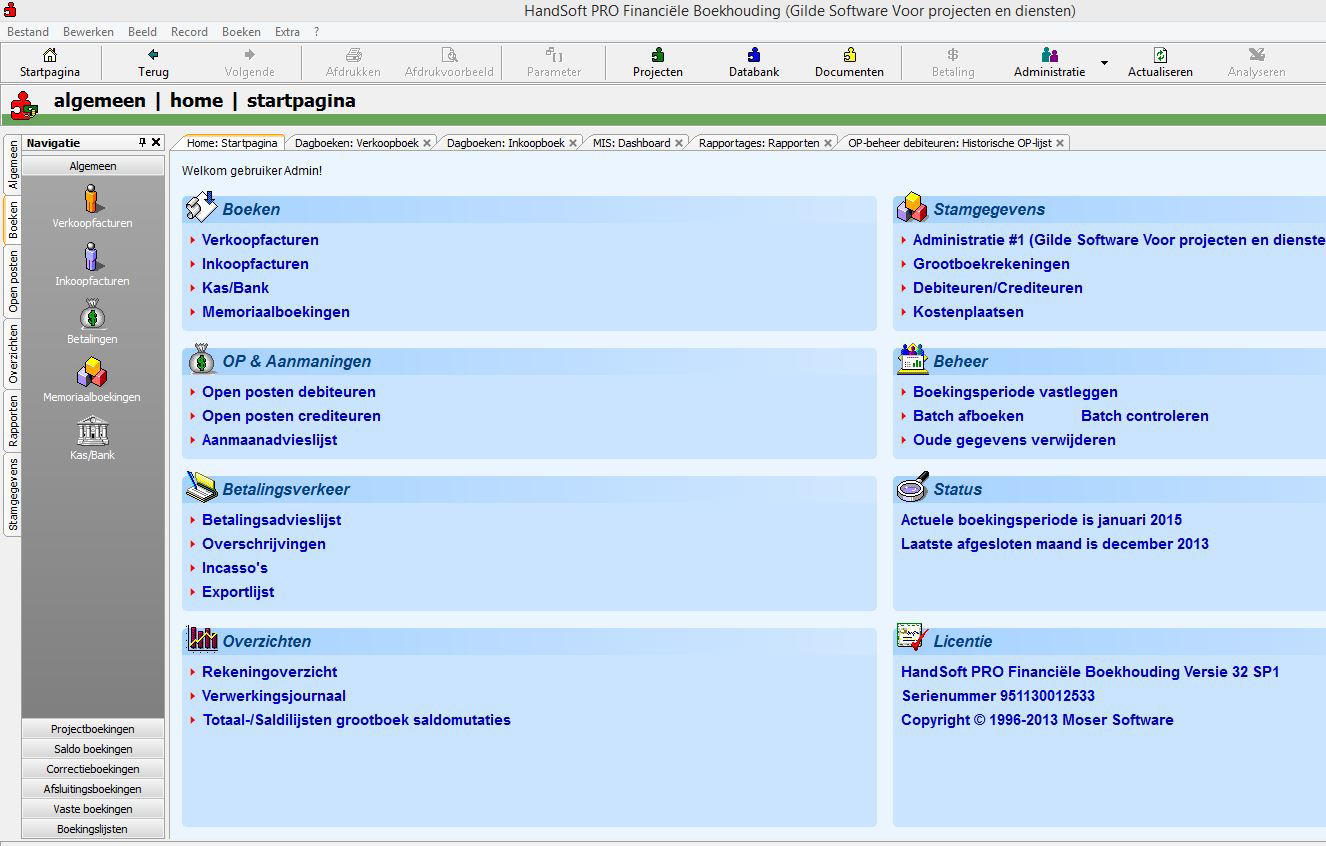Click the Status magnifier icon

pos(912,486)
